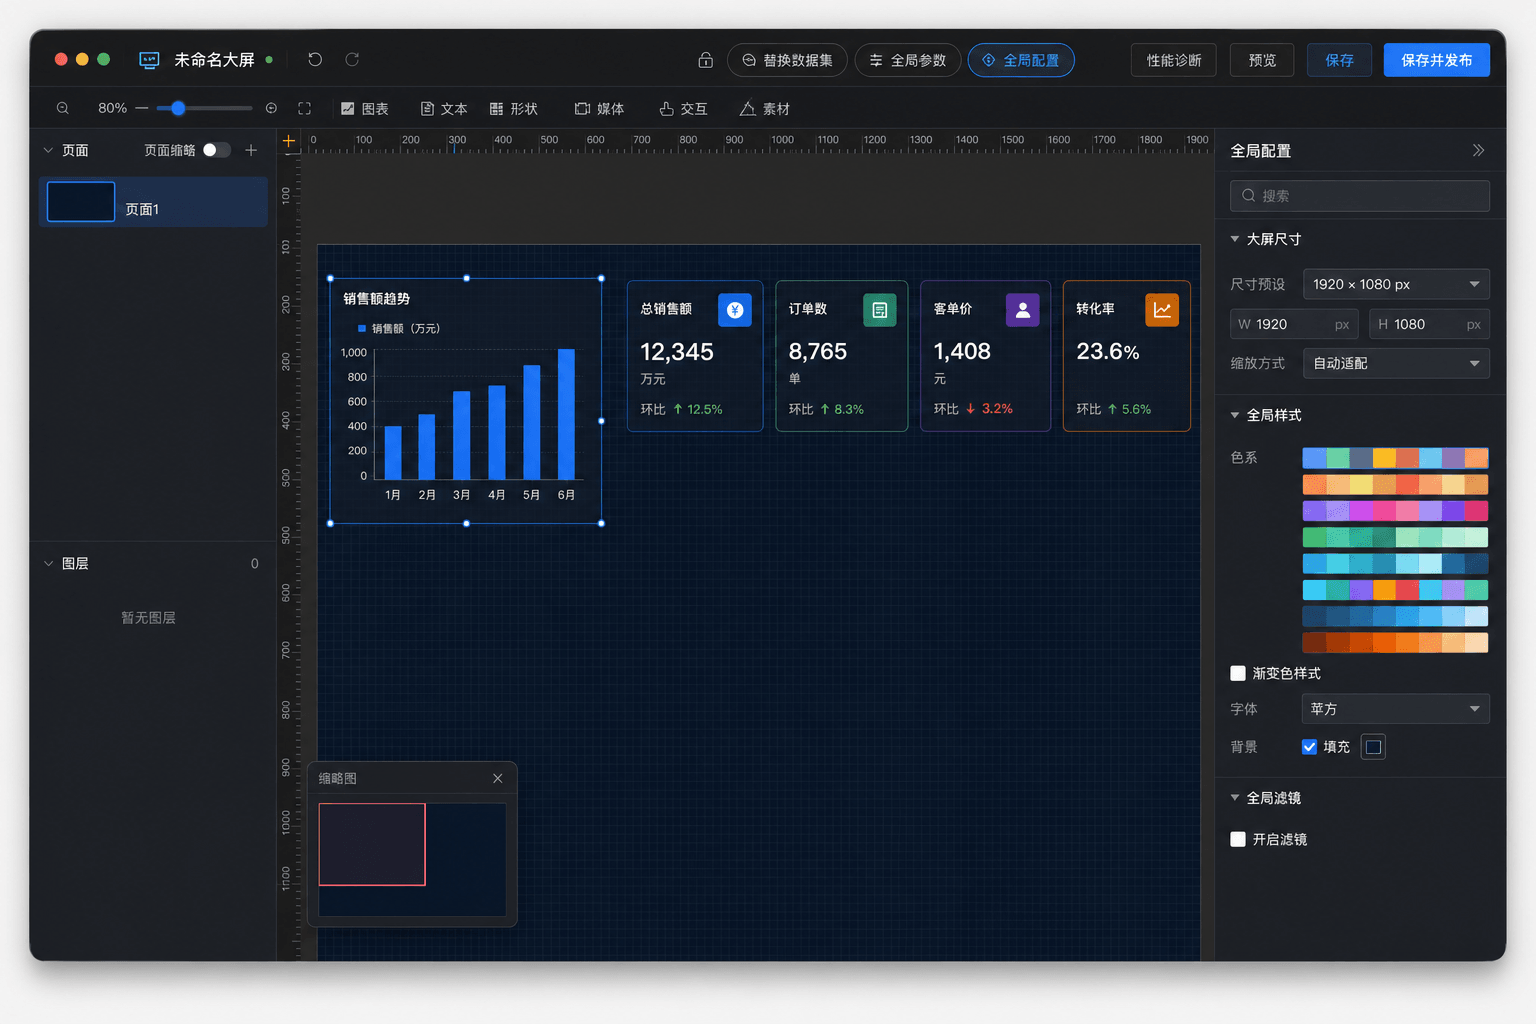The width and height of the screenshot is (1536, 1024).
Task: Collapse the 全局配置 panel with double chevron
Action: [1478, 150]
